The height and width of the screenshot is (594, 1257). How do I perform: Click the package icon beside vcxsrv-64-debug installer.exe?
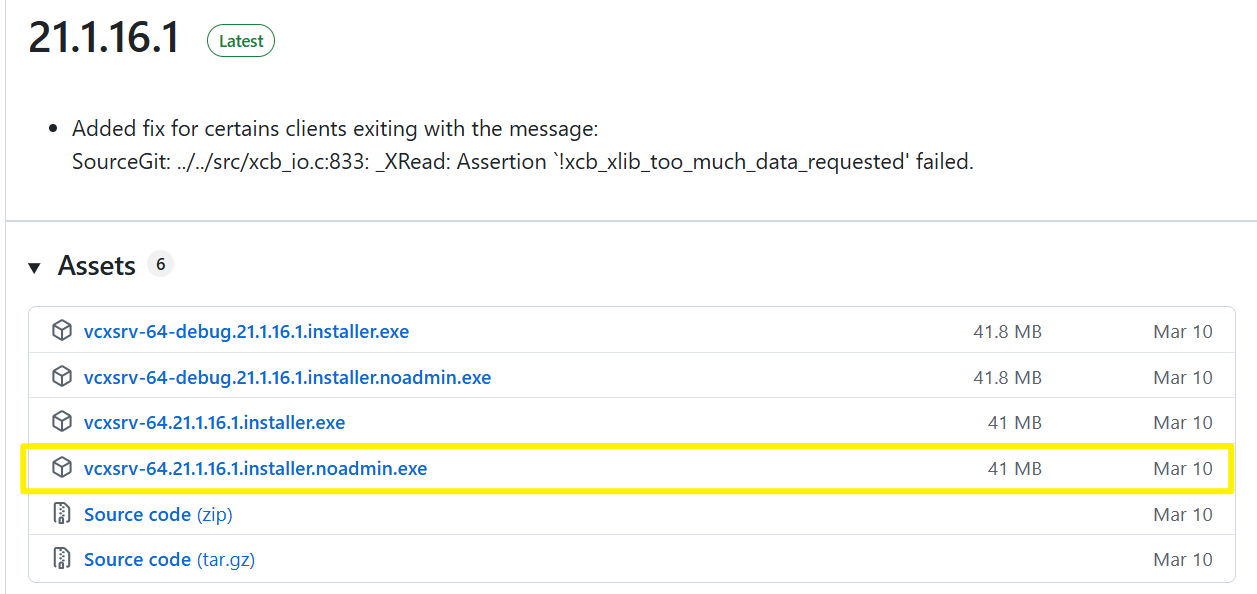point(62,331)
